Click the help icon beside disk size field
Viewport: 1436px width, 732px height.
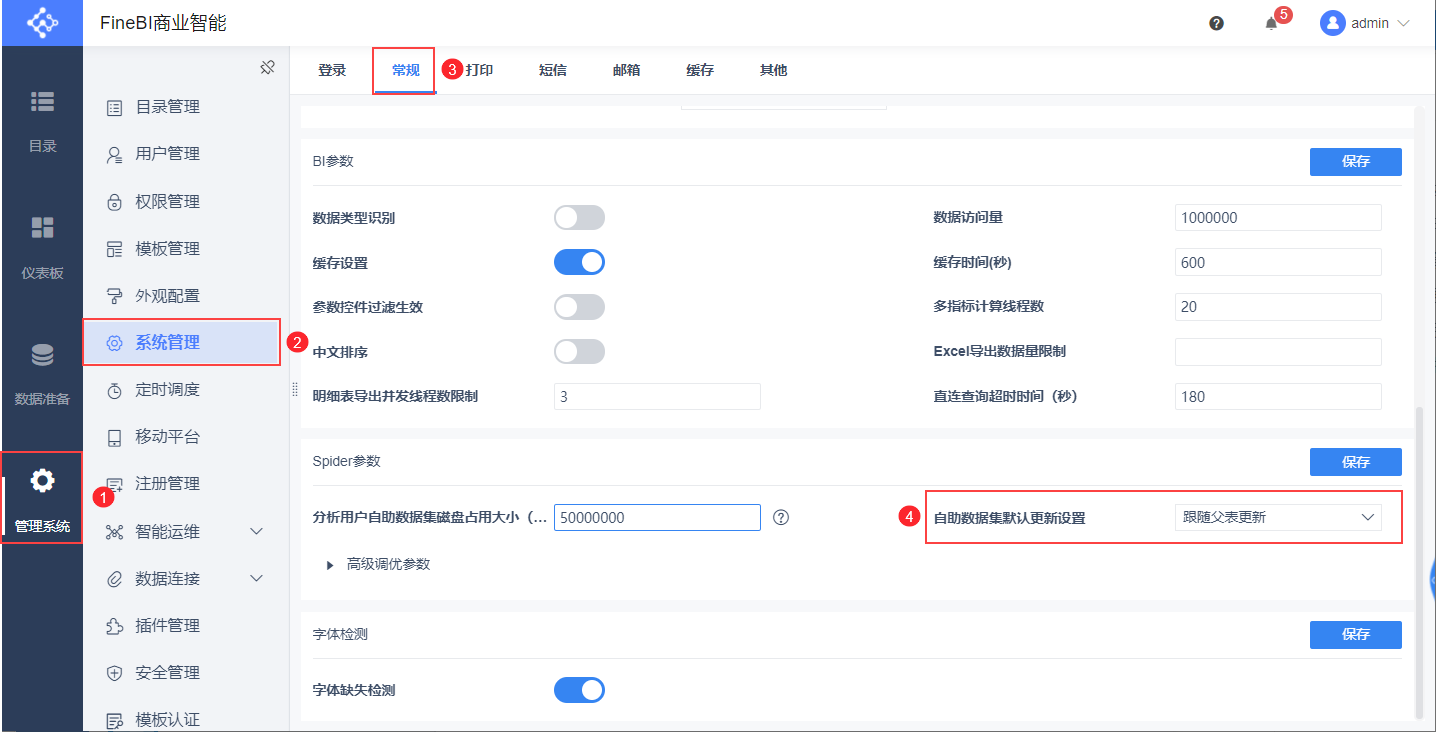[x=782, y=517]
